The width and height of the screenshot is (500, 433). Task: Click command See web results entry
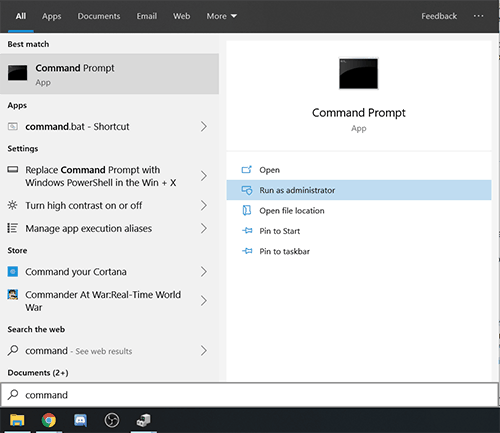click(109, 351)
